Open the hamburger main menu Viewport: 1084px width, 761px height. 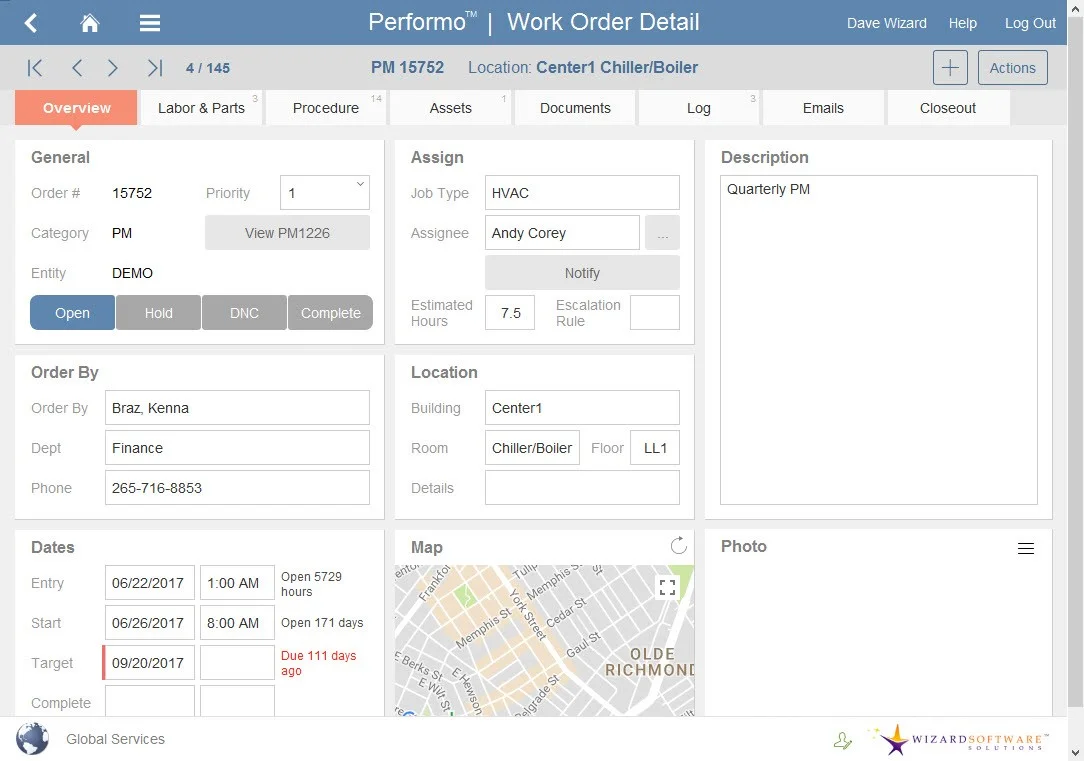[x=150, y=23]
